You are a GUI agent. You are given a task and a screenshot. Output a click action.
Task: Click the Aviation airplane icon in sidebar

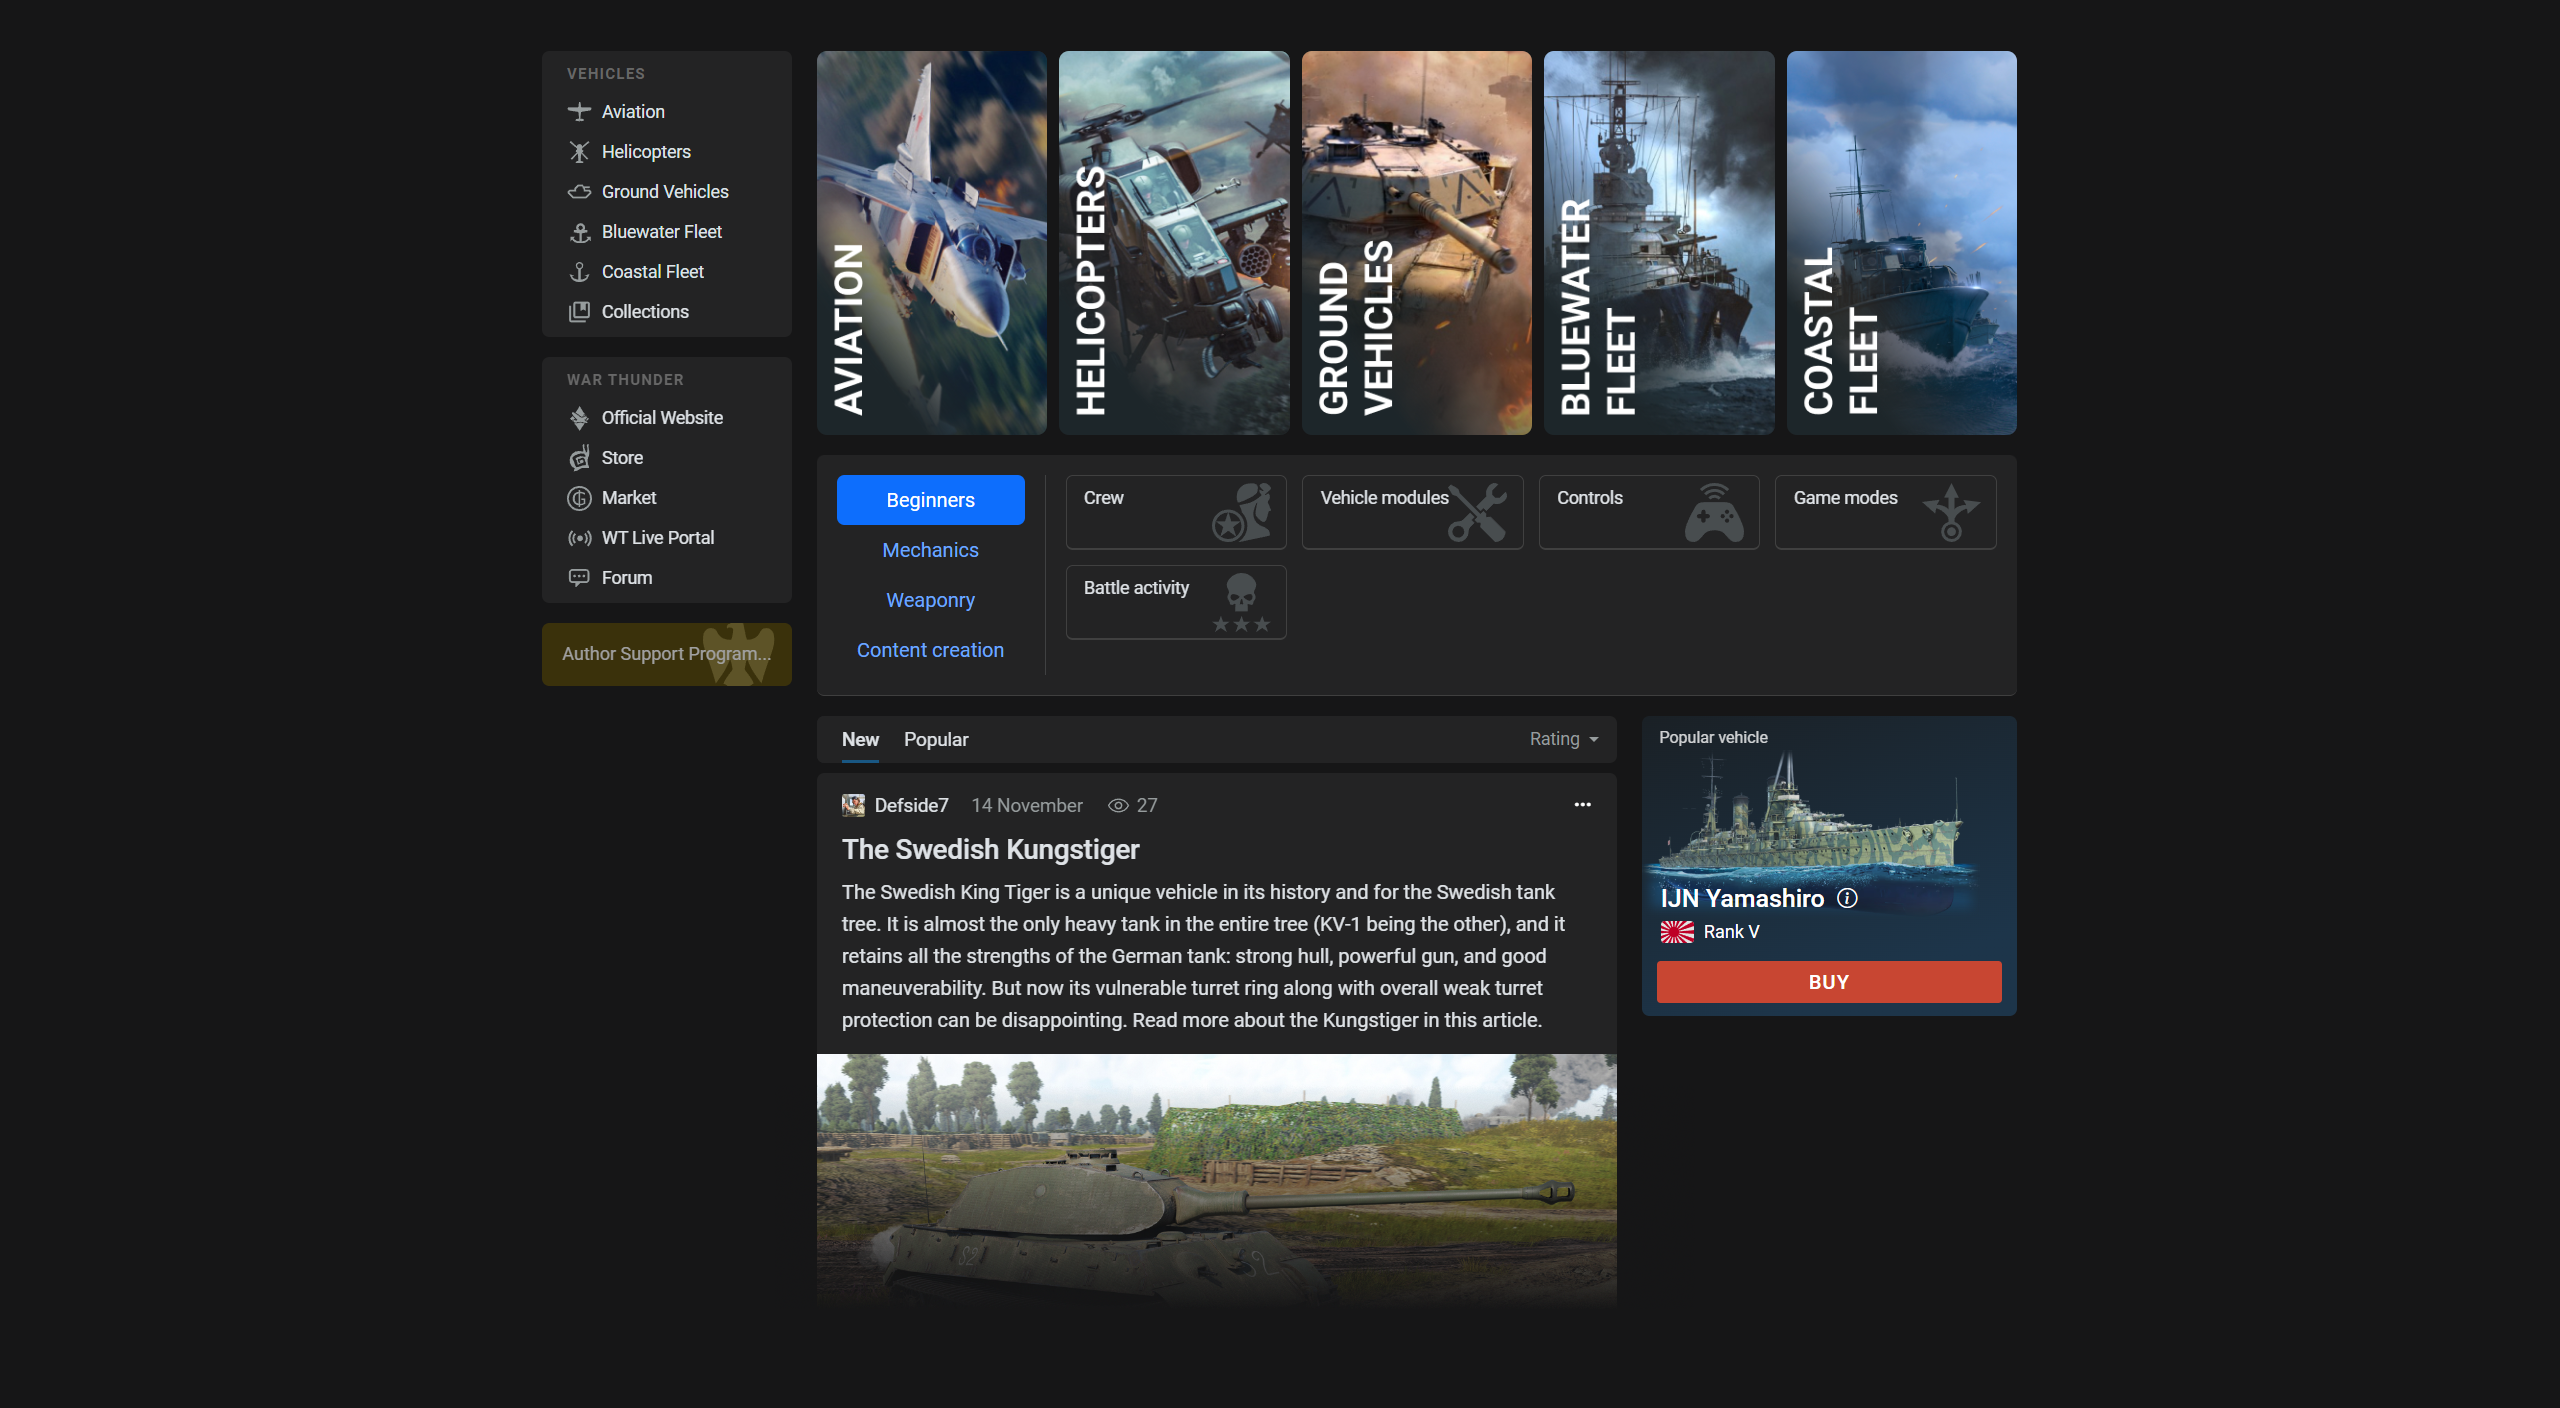[579, 112]
